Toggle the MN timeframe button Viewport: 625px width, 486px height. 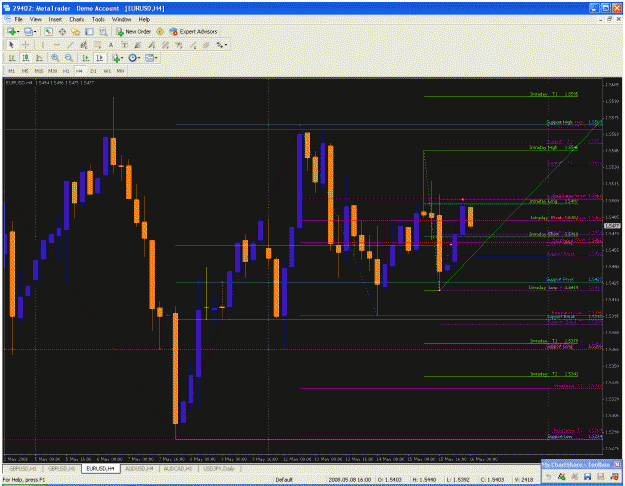120,71
